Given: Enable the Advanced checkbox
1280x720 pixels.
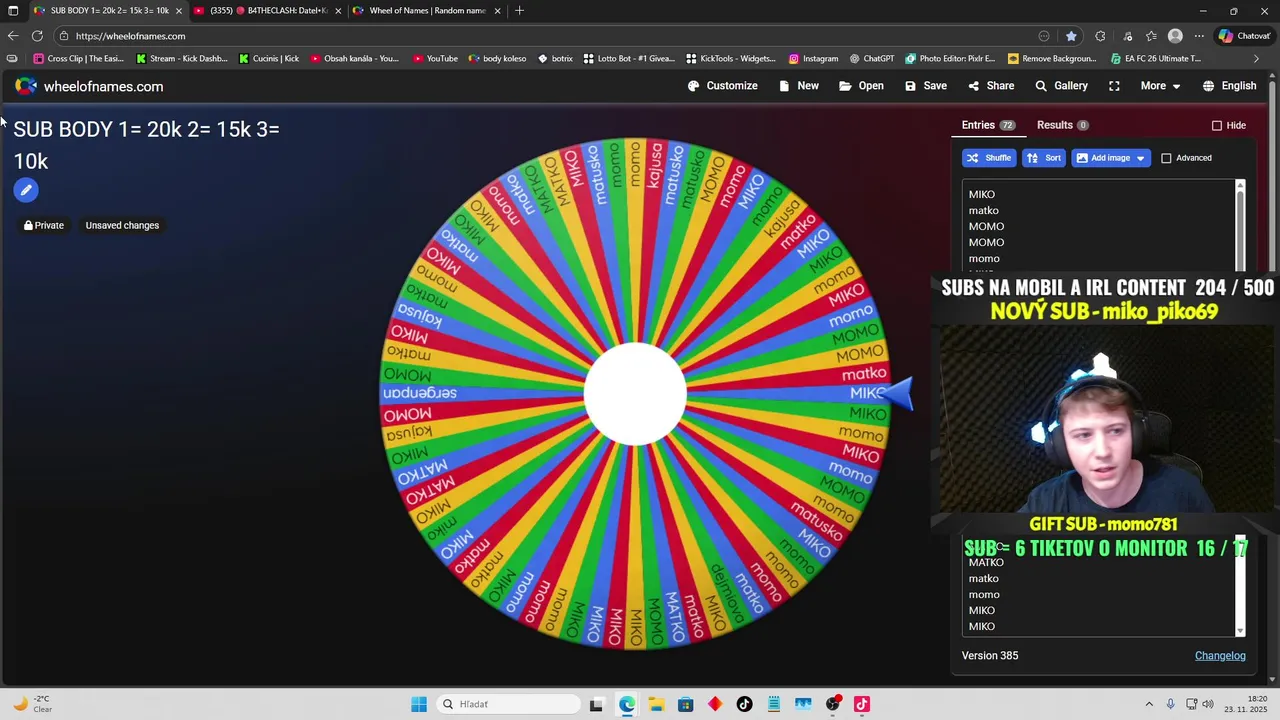Looking at the screenshot, I should tap(1166, 158).
